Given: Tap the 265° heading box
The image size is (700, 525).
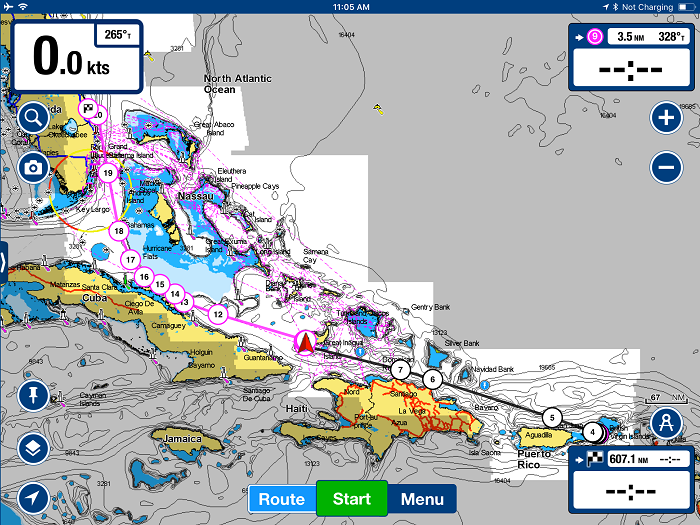Looking at the screenshot, I should pyautogui.click(x=117, y=35).
